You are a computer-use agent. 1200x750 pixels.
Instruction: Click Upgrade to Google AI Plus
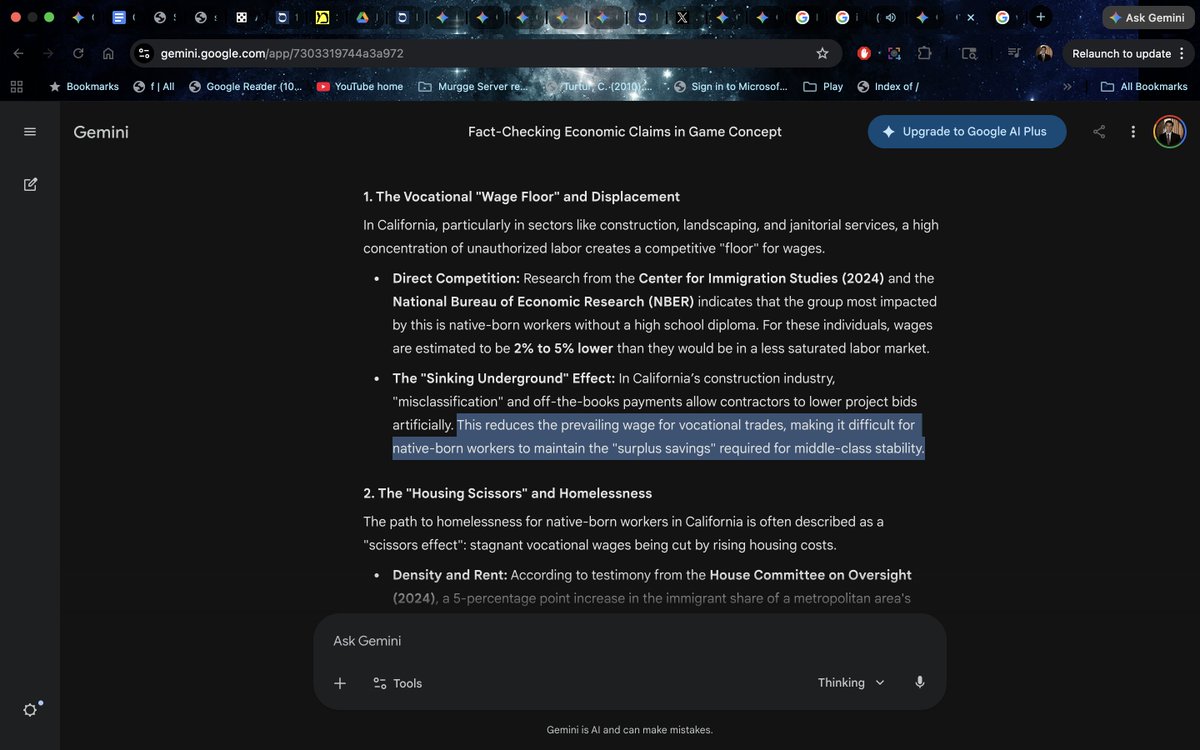(967, 132)
